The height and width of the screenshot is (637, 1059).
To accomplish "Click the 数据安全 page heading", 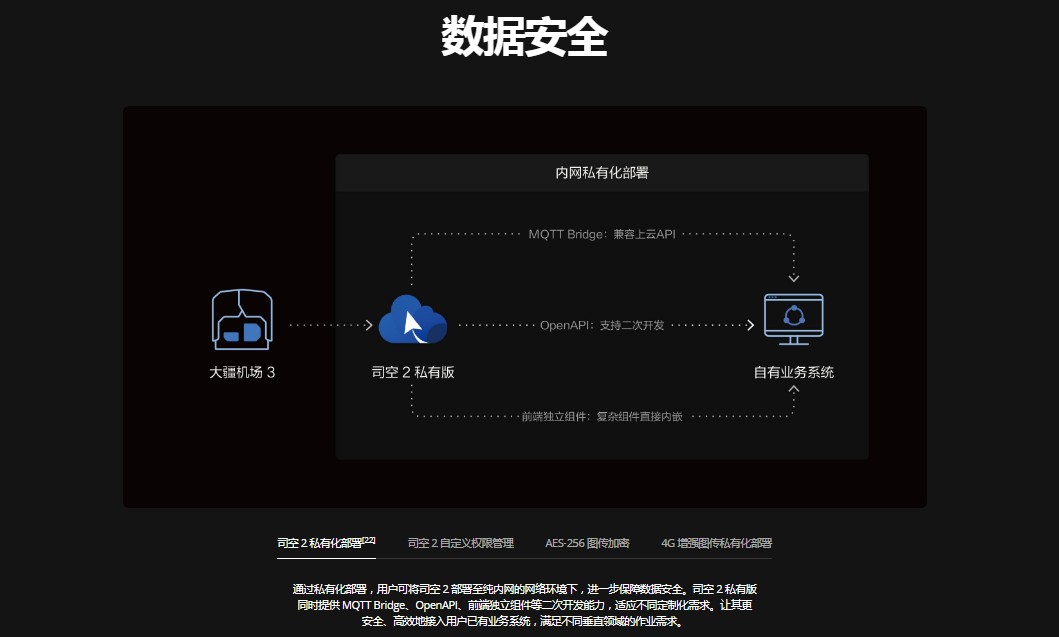I will coord(525,38).
